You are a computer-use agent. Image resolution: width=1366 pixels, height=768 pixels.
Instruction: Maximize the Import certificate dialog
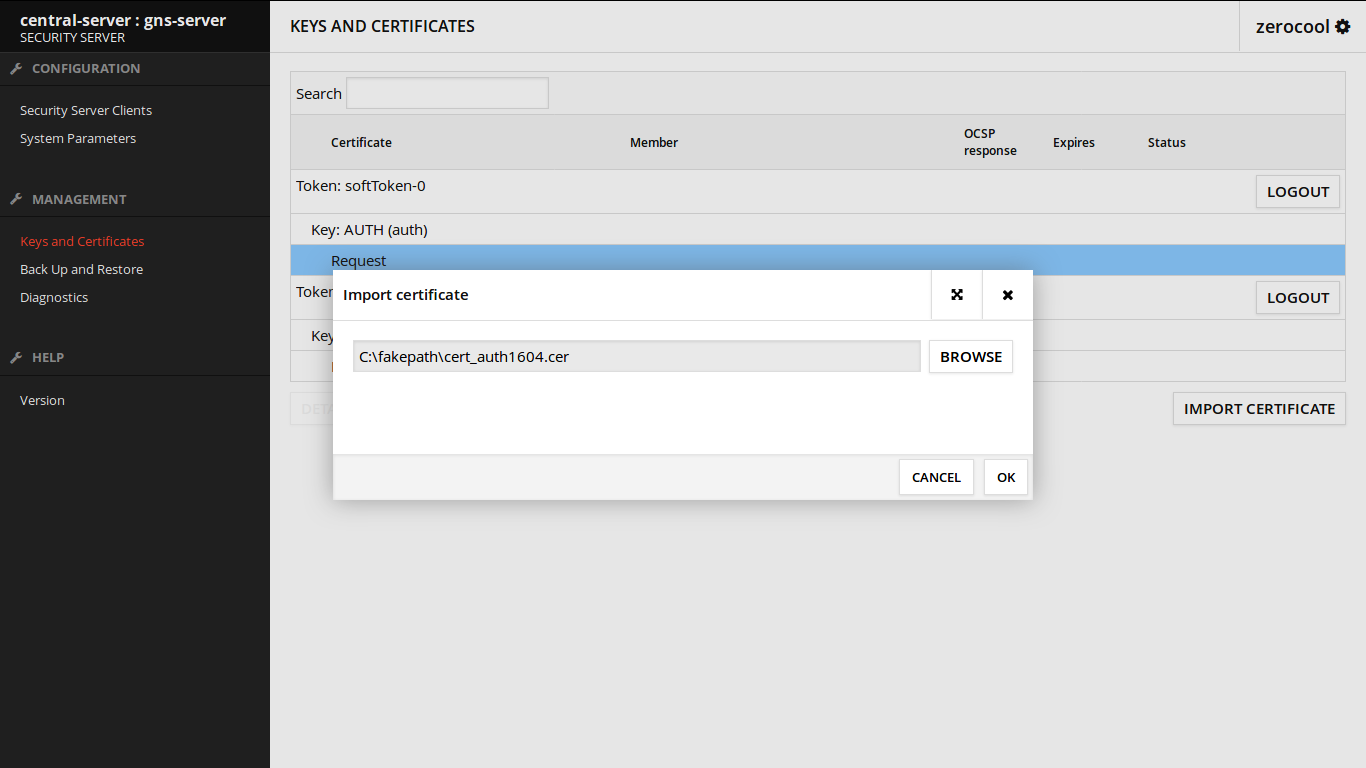pyautogui.click(x=957, y=295)
